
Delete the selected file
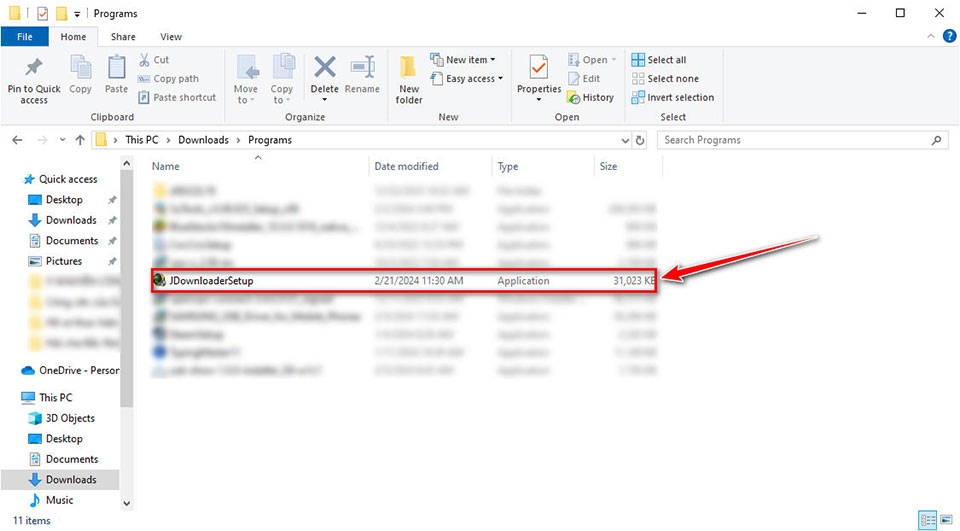pos(324,78)
